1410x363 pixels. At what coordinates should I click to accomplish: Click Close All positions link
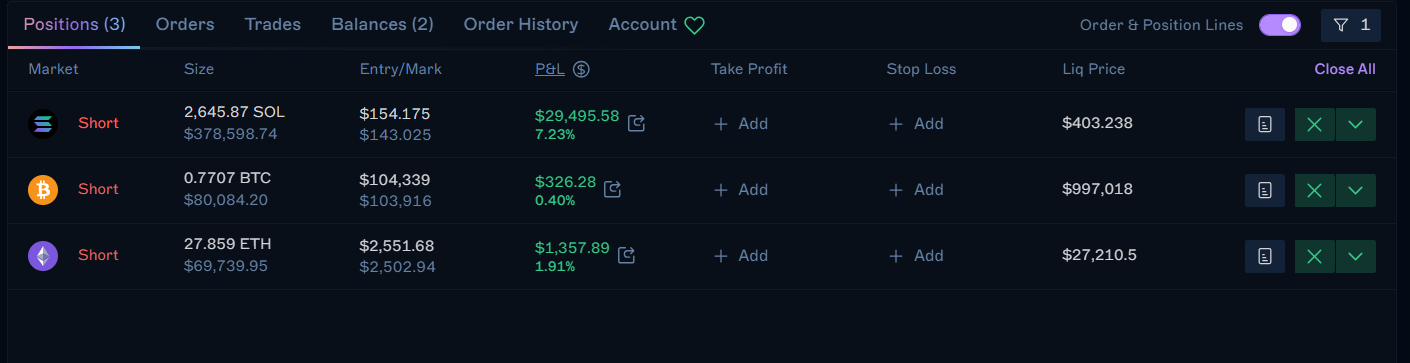click(x=1345, y=69)
